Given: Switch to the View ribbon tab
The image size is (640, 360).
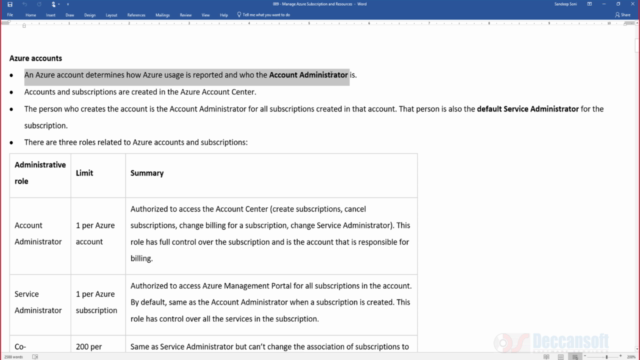Looking at the screenshot, I should (x=206, y=15).
